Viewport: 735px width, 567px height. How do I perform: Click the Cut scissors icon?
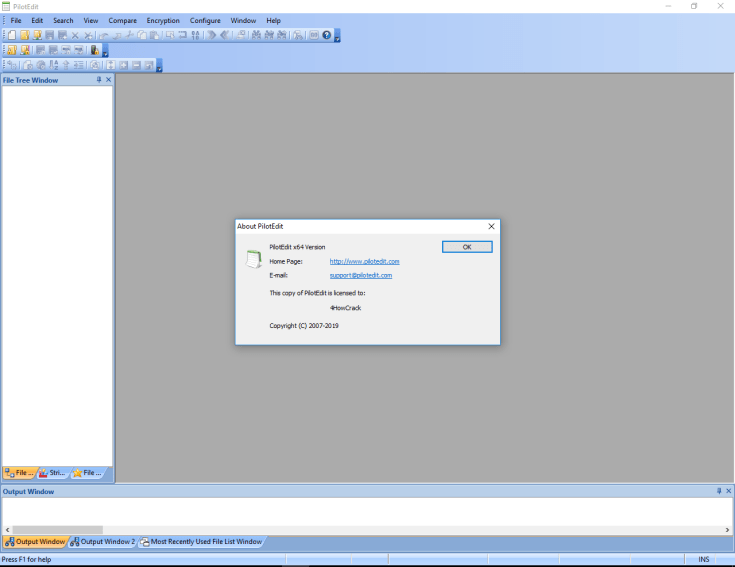click(129, 35)
